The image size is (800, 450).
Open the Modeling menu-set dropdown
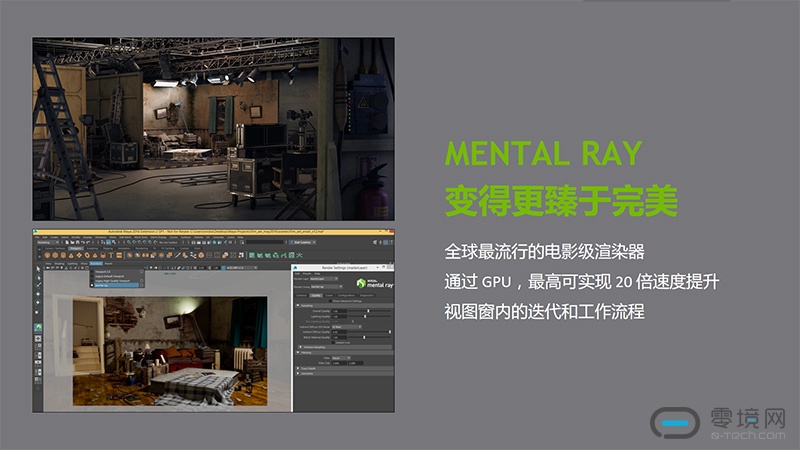(48, 242)
